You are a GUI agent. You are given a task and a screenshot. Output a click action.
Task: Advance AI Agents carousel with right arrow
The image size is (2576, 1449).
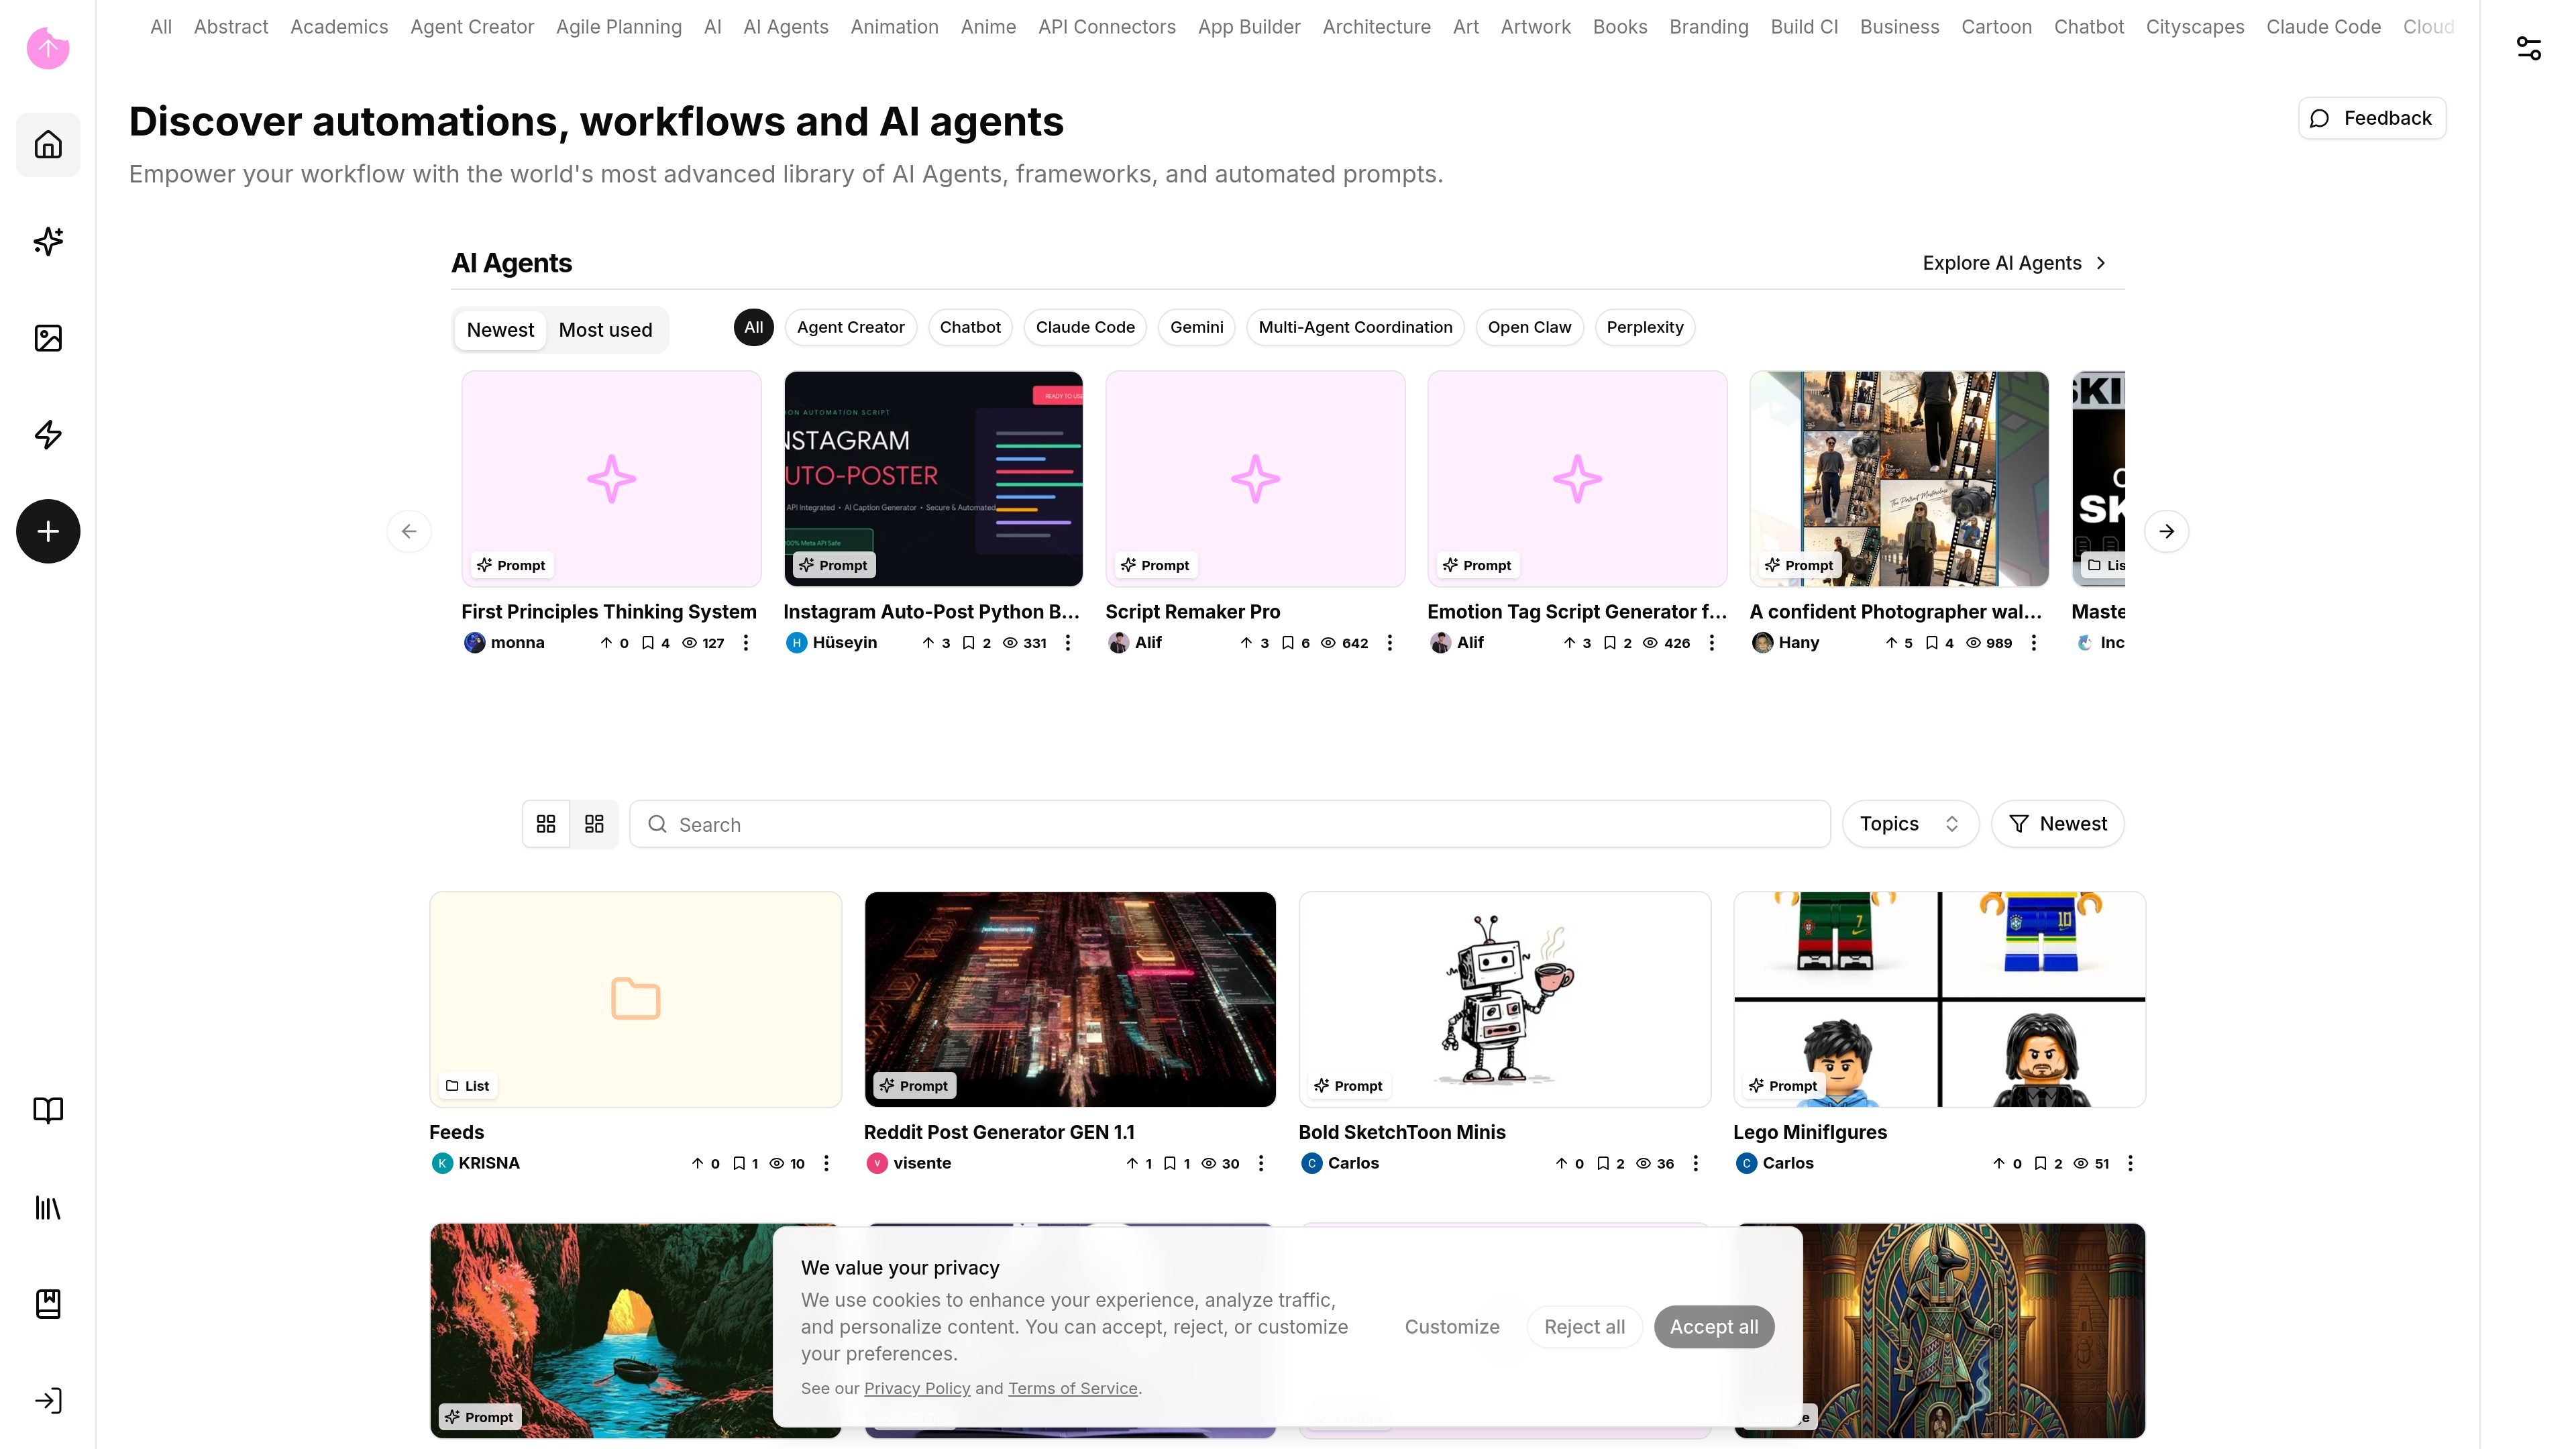(2166, 531)
